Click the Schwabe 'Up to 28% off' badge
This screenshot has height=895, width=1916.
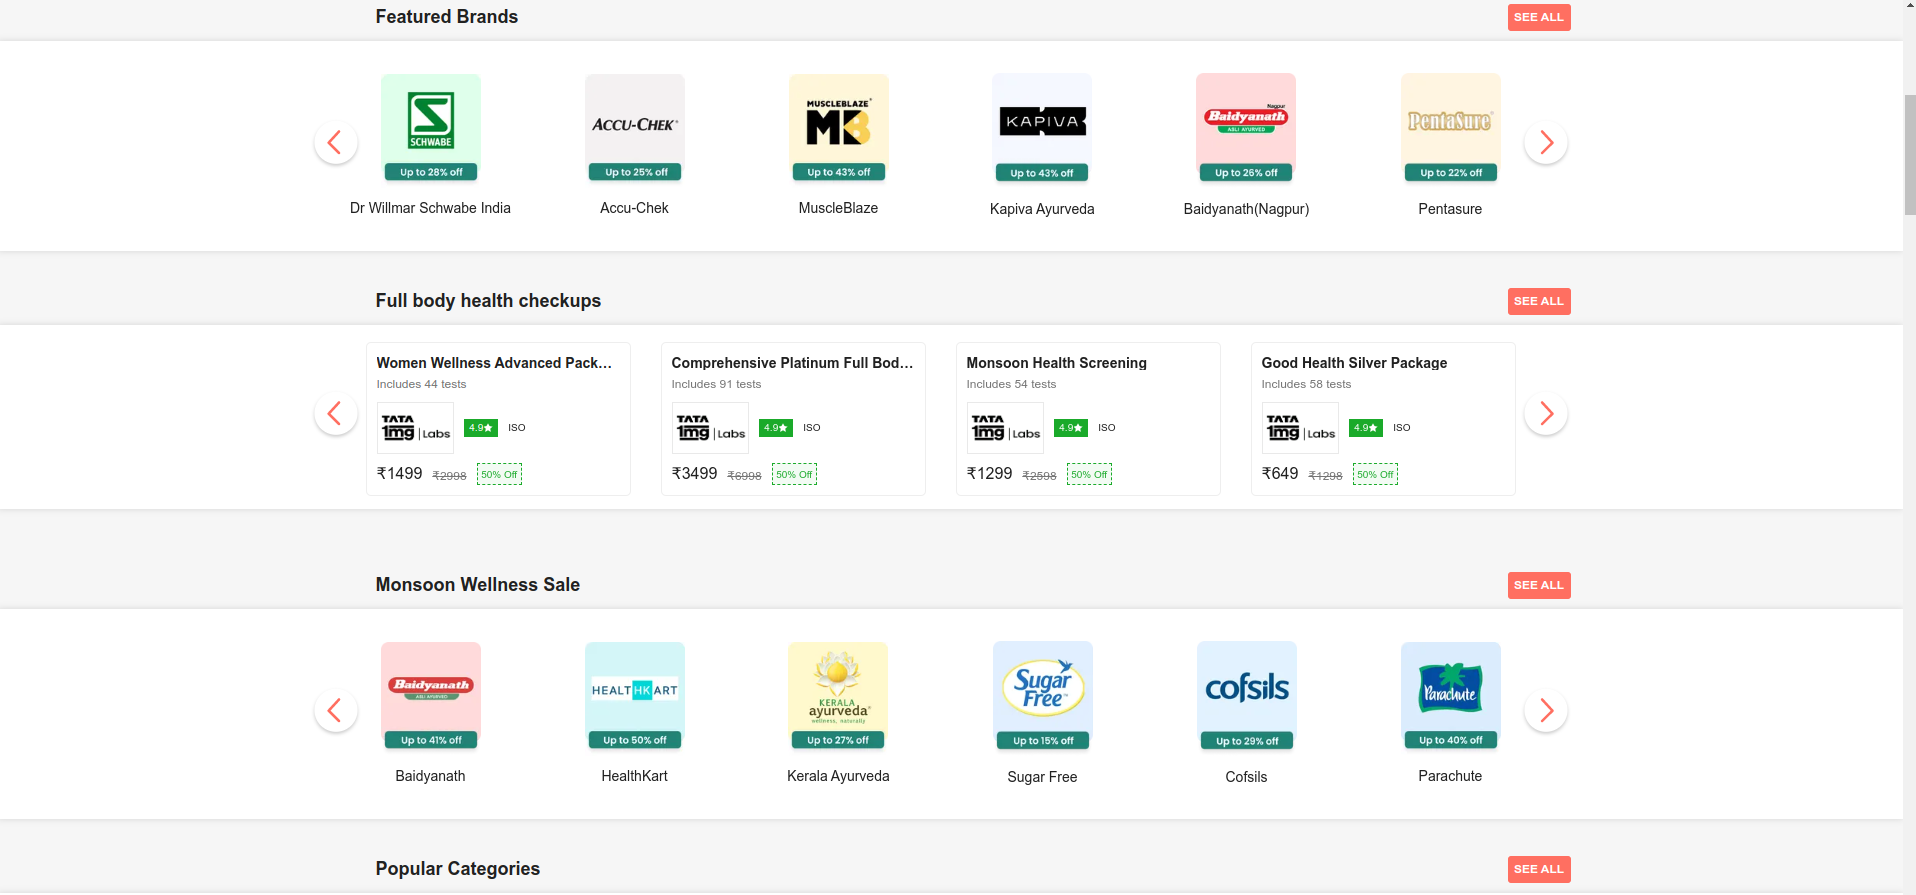pos(431,172)
